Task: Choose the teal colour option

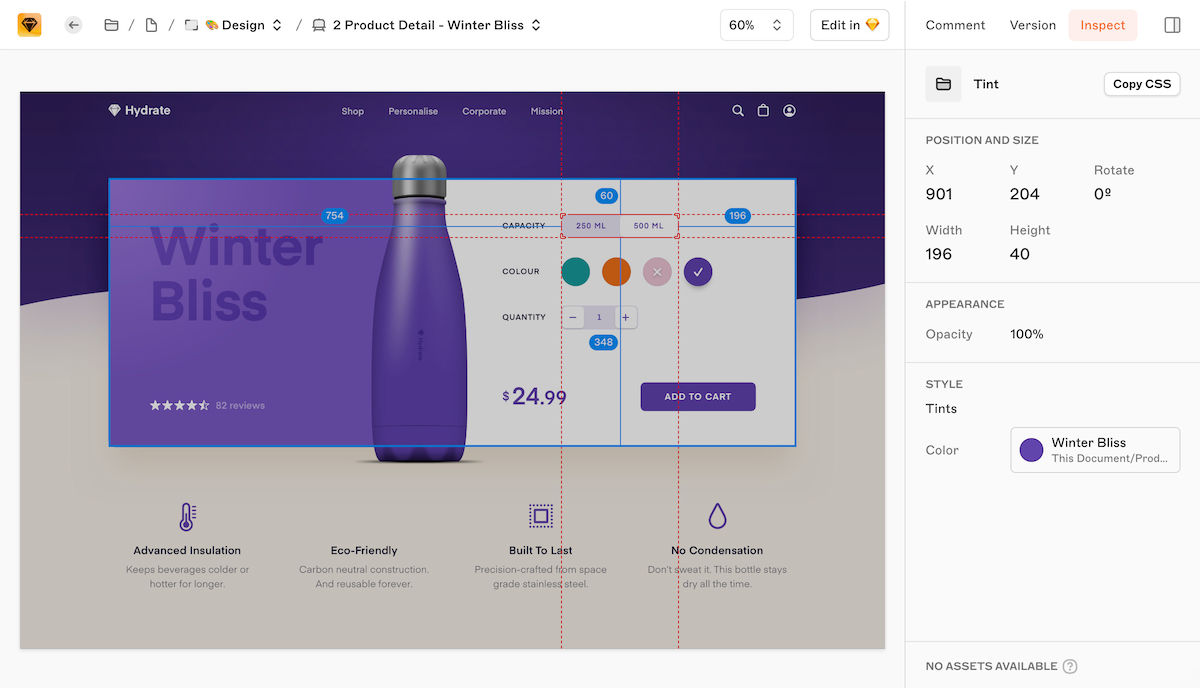Action: pos(575,271)
